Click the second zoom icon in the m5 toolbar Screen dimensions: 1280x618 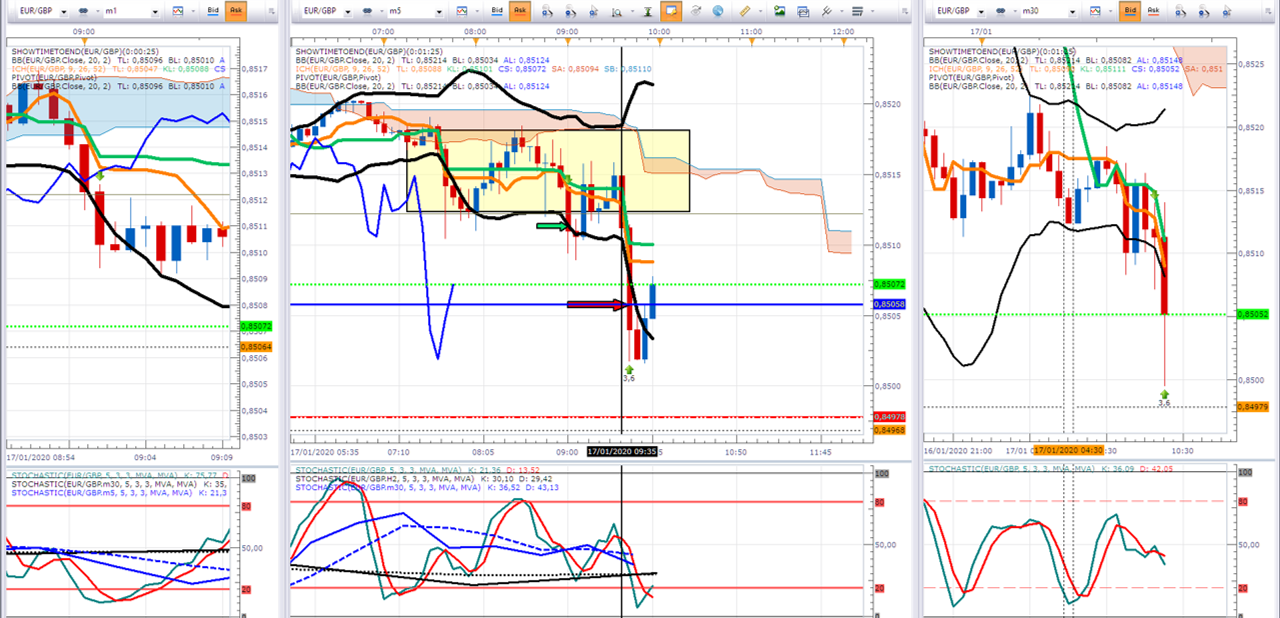570,11
